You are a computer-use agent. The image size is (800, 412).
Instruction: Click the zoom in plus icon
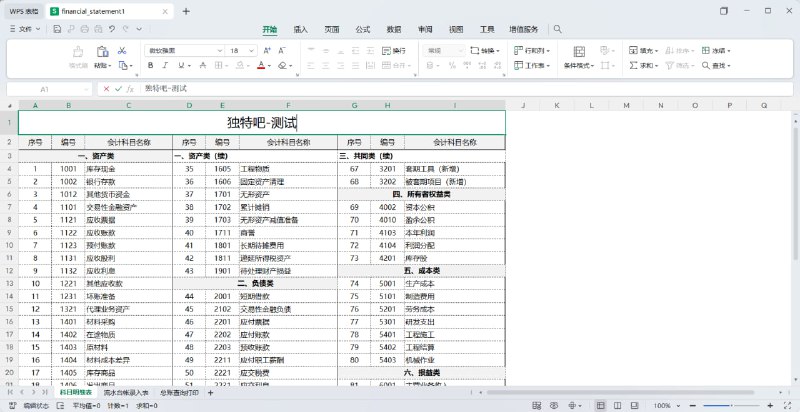770,405
